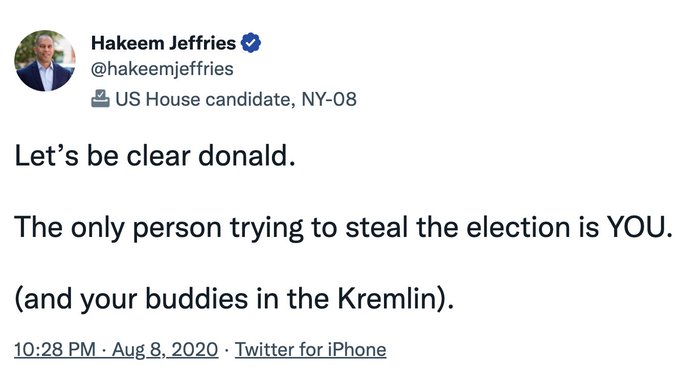The height and width of the screenshot is (382, 680).
Task: Click the blue verified checkmark badge
Action: point(251,43)
